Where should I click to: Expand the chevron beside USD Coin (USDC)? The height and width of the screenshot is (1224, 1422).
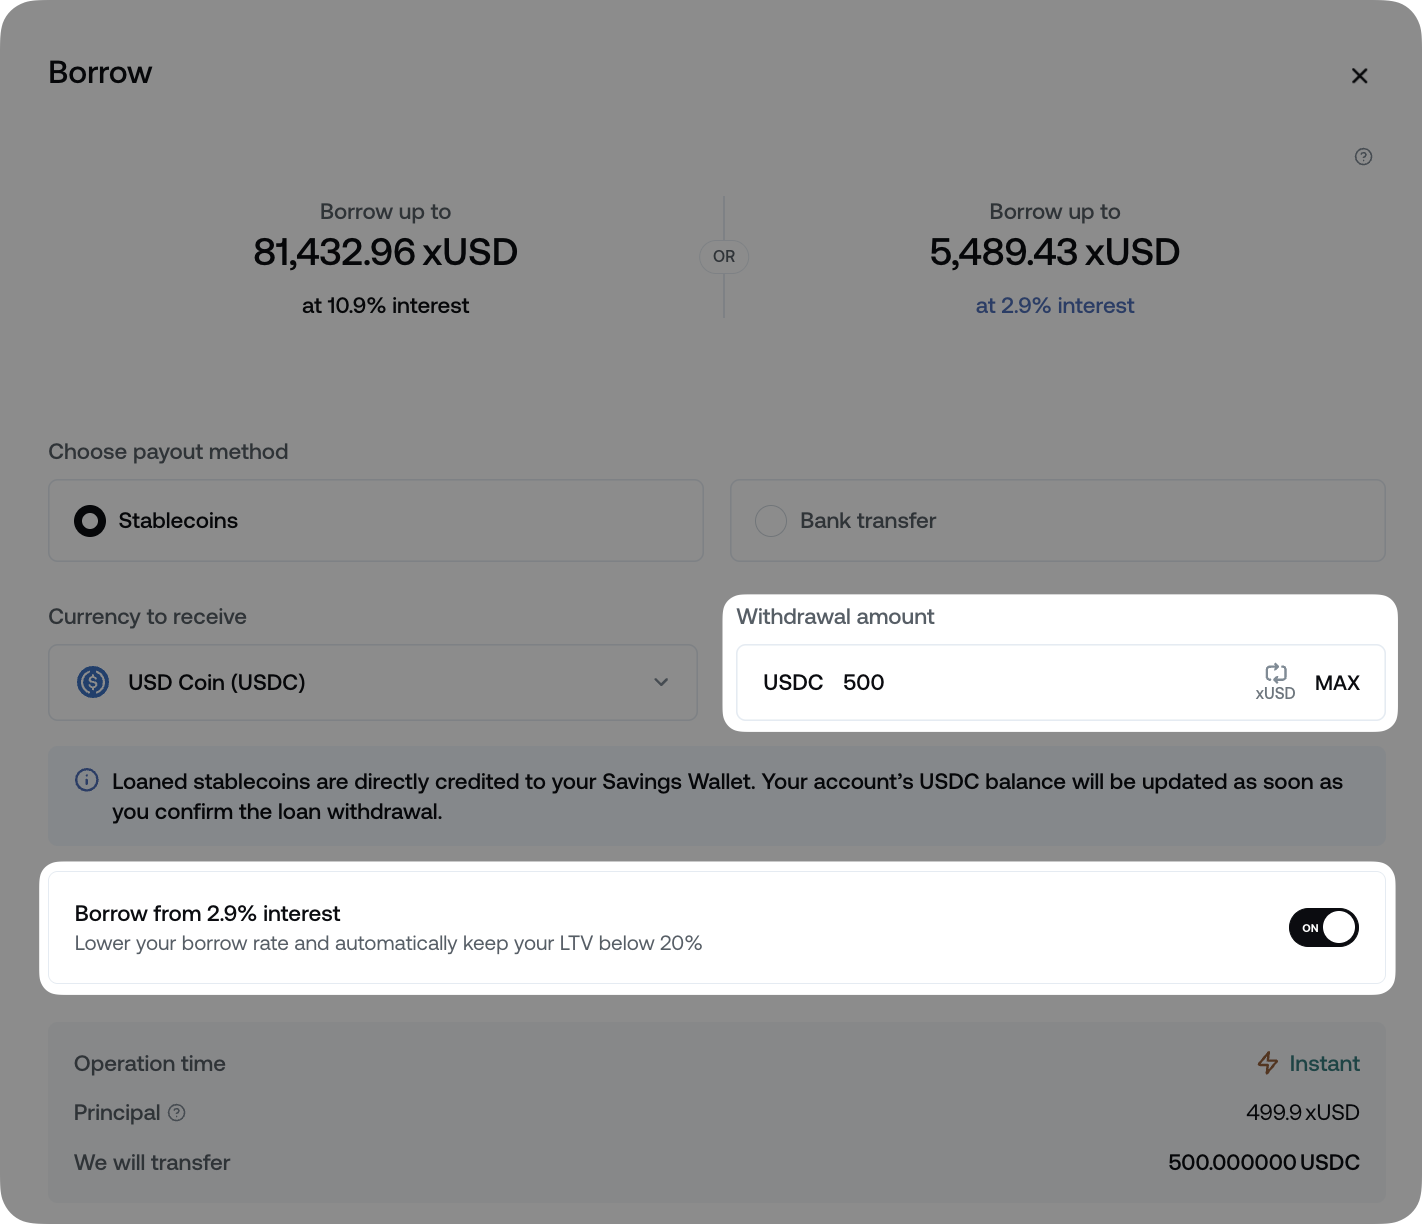coord(661,682)
